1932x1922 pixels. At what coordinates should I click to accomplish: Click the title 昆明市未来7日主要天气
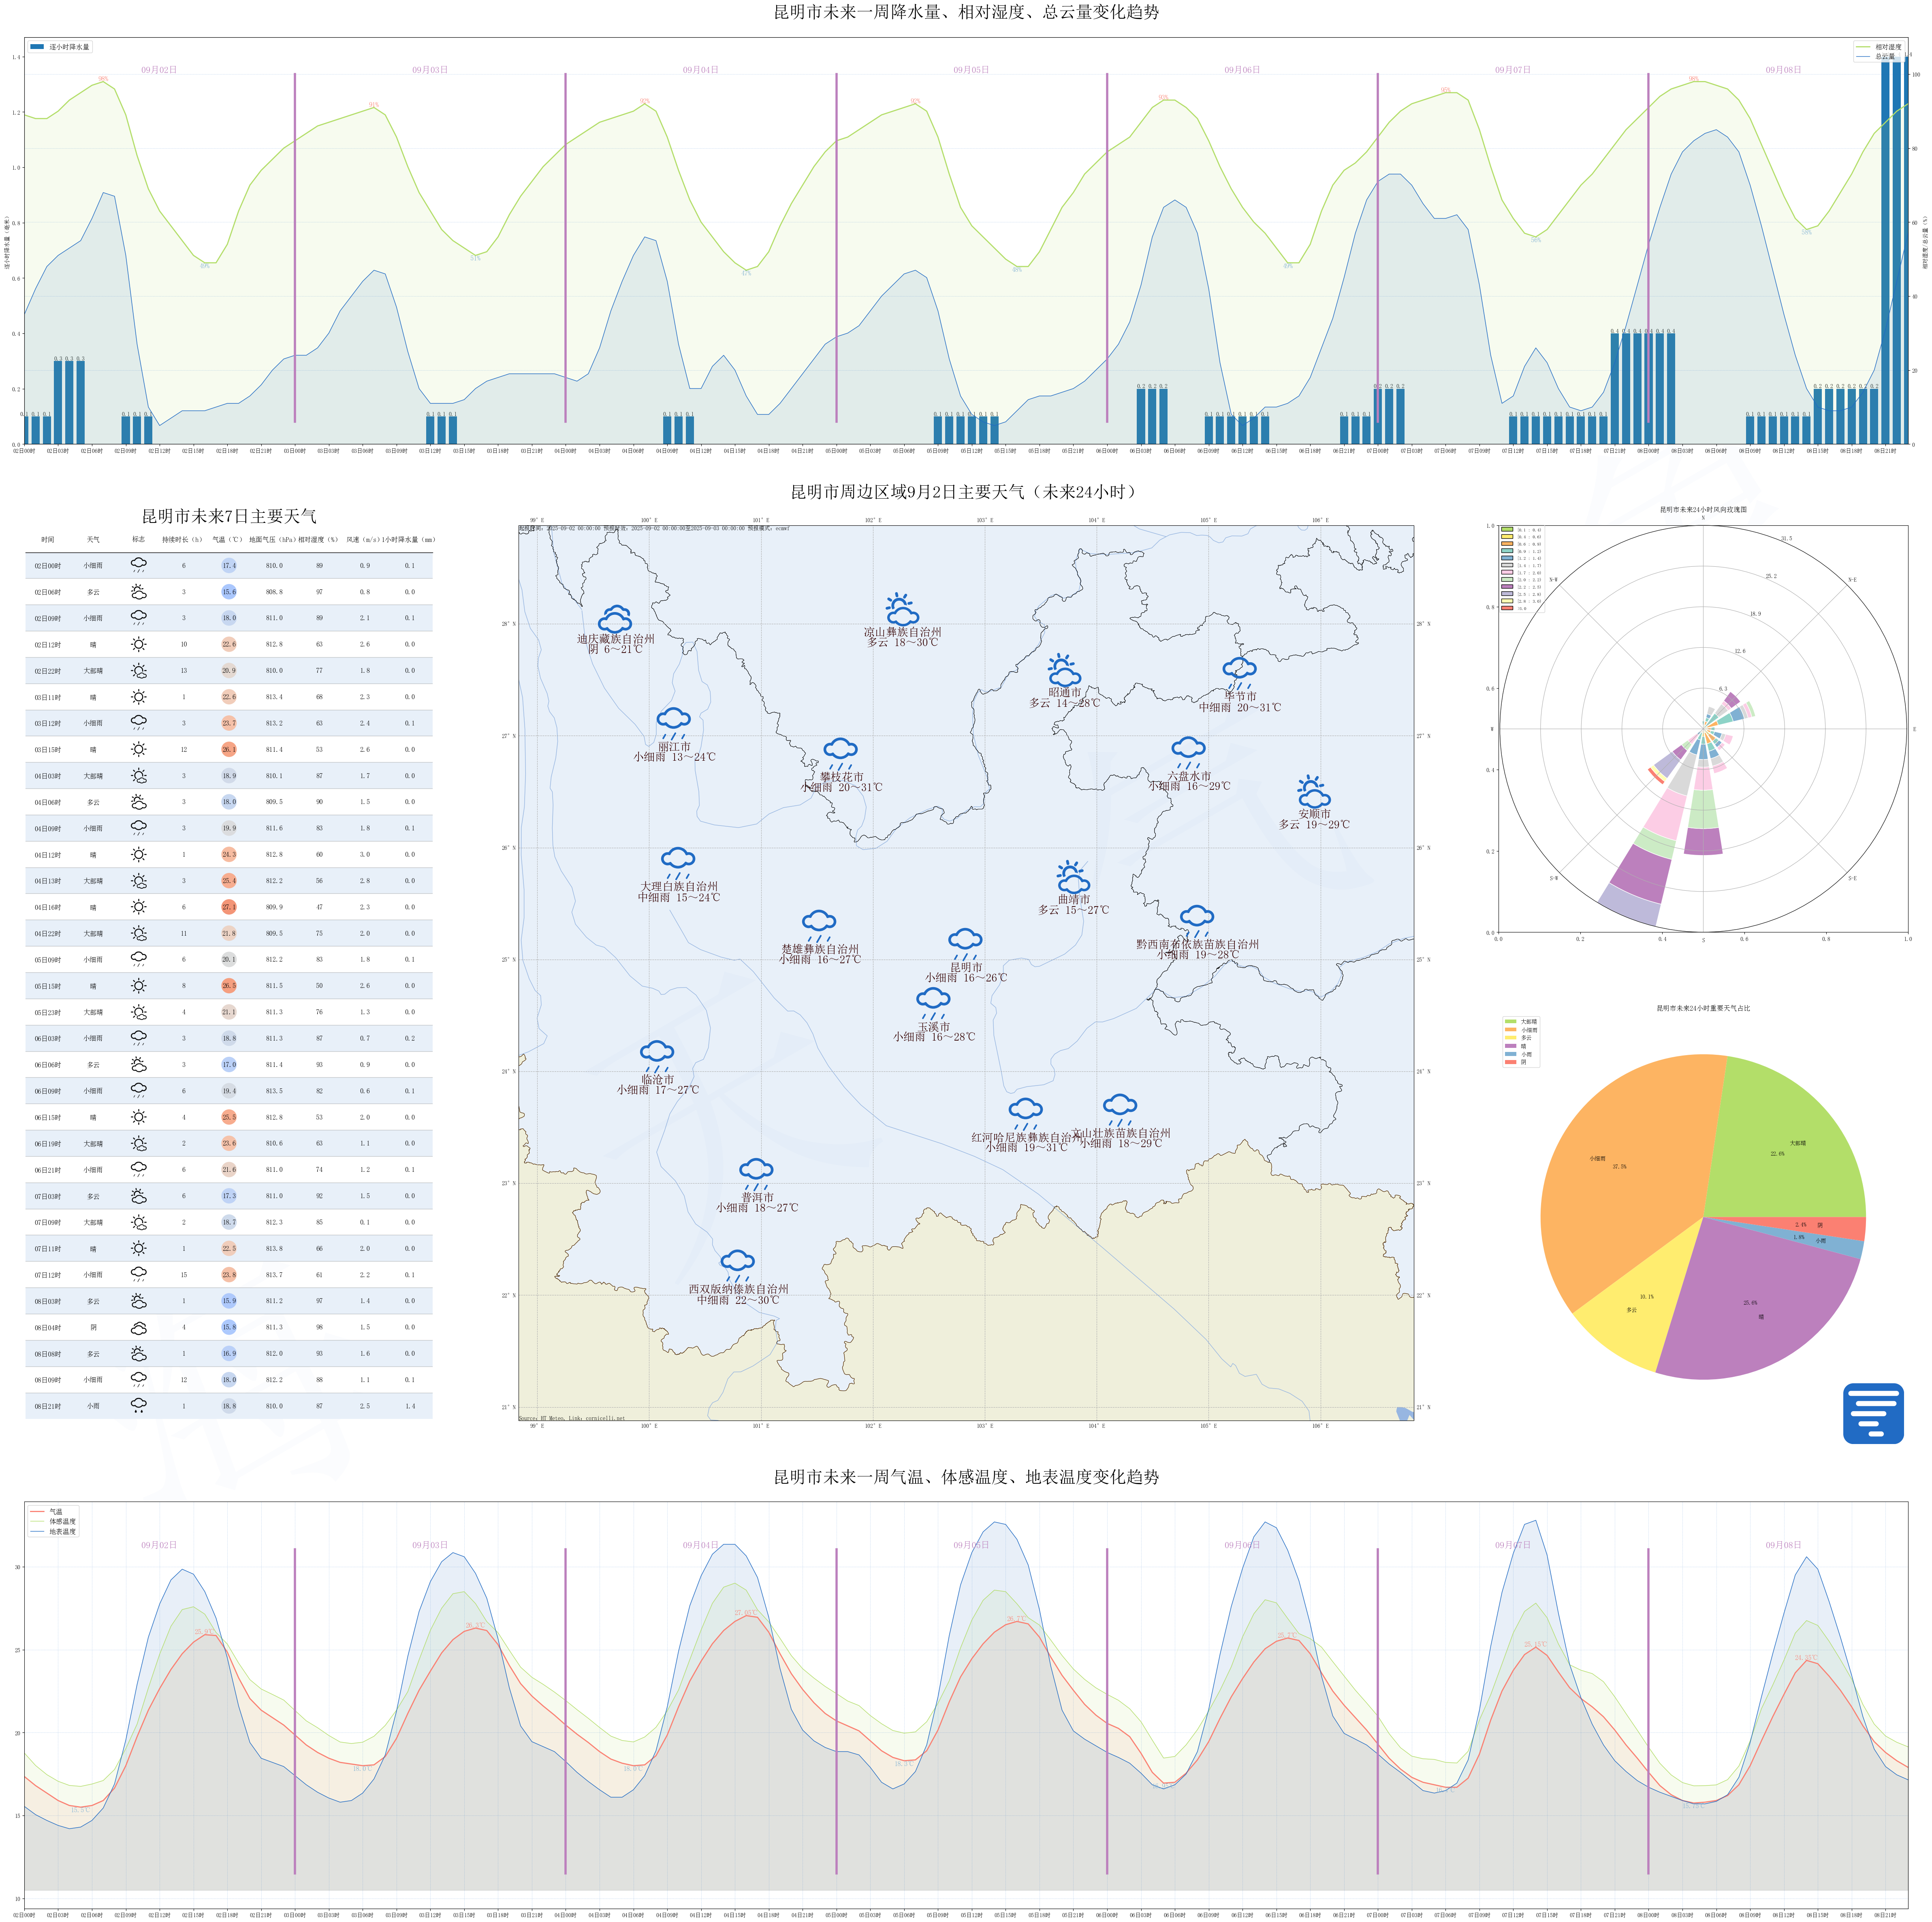pyautogui.click(x=229, y=516)
